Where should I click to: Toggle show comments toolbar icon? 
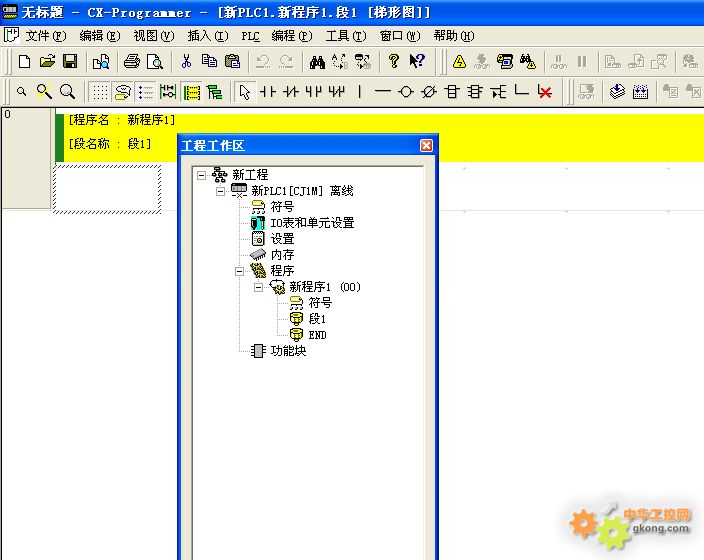(x=123, y=92)
